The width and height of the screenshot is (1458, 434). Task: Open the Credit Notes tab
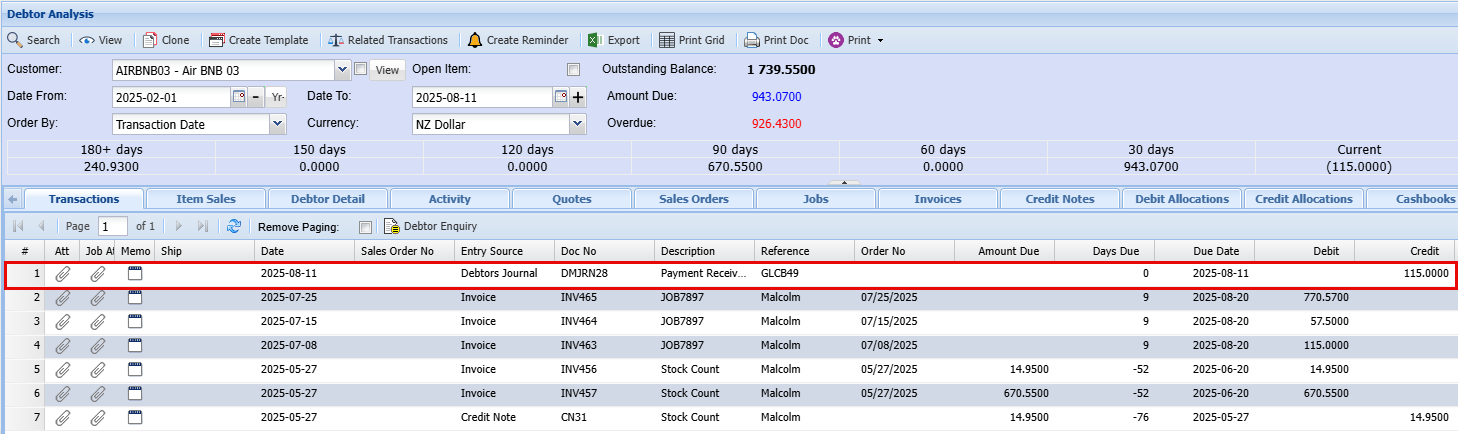pos(1060,199)
